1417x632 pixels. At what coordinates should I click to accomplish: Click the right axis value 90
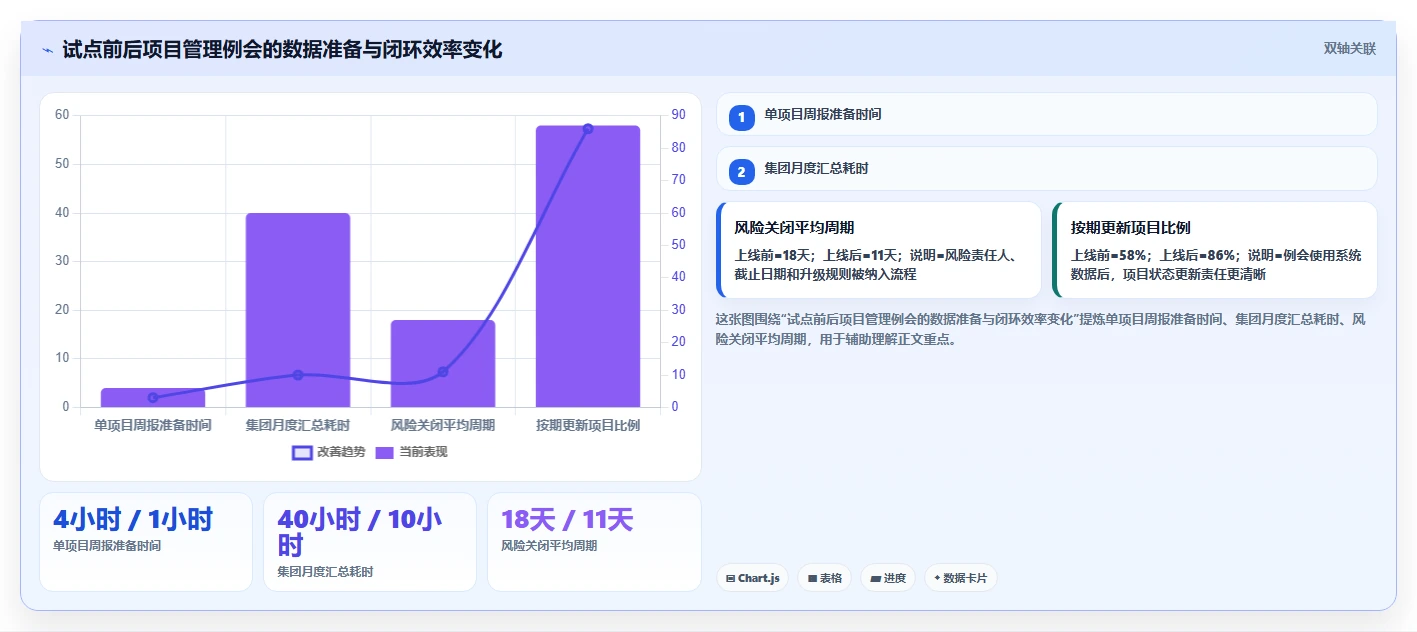tap(678, 115)
